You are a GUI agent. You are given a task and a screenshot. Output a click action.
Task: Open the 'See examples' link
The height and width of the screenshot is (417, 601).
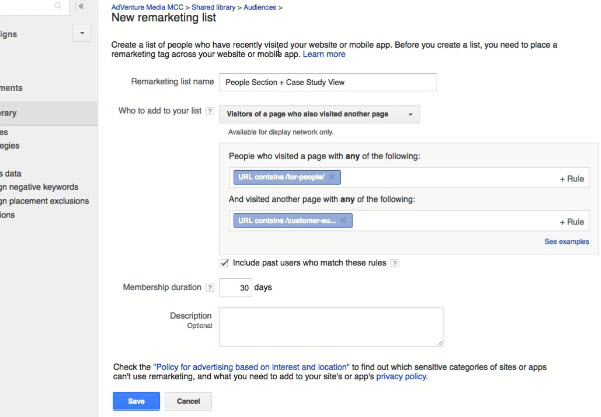[566, 242]
